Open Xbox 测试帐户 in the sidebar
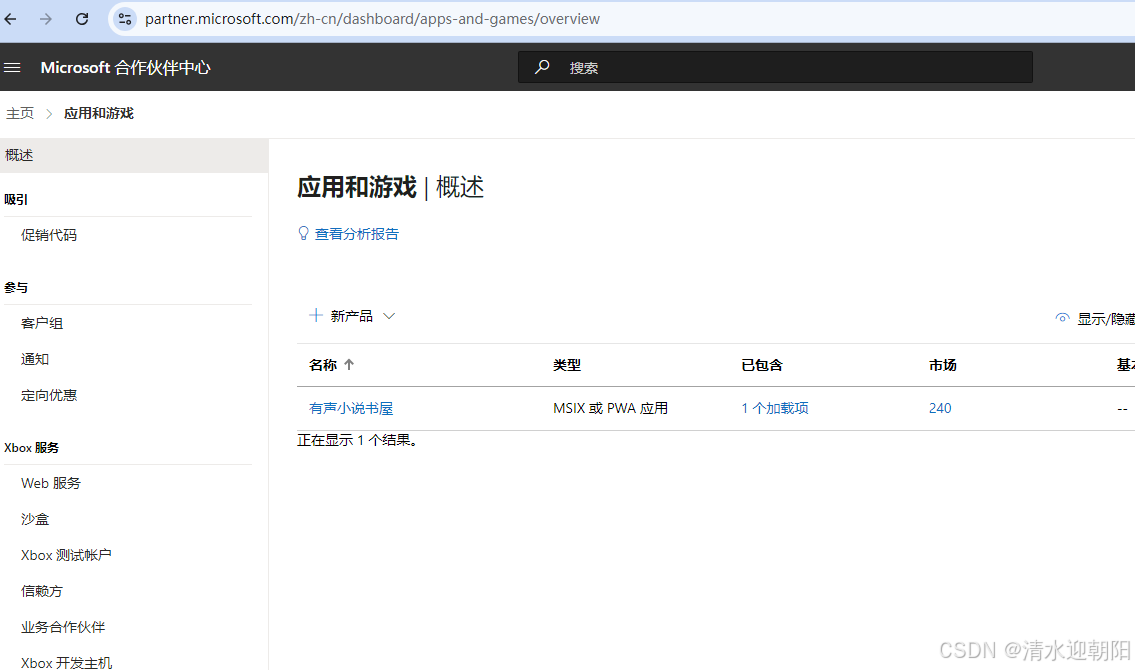This screenshot has width=1135, height=670. coord(66,555)
